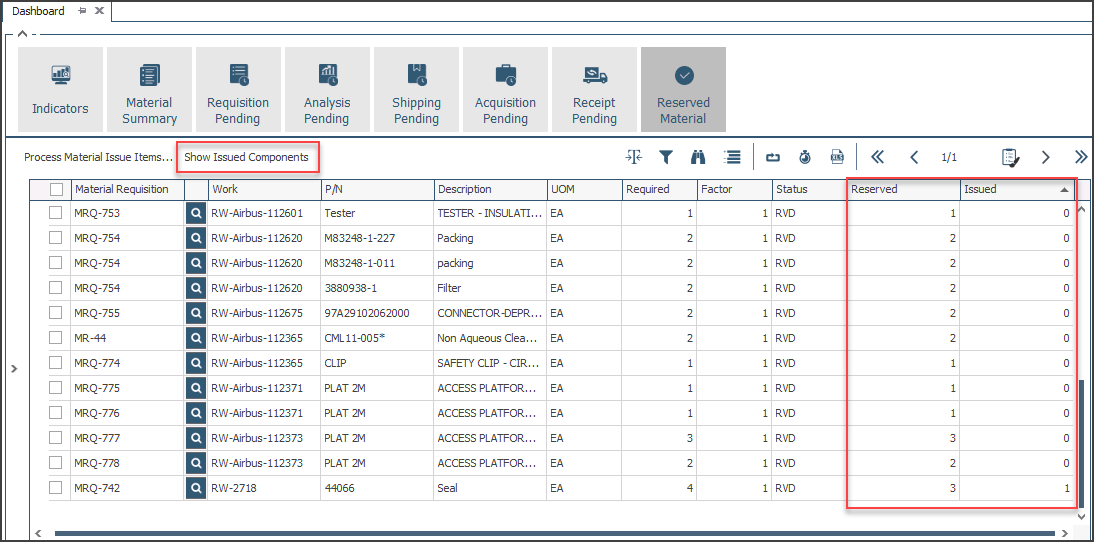This screenshot has height=542, width=1097.
Task: Click the vertical scrollbar thumb
Action: [x=1082, y=443]
